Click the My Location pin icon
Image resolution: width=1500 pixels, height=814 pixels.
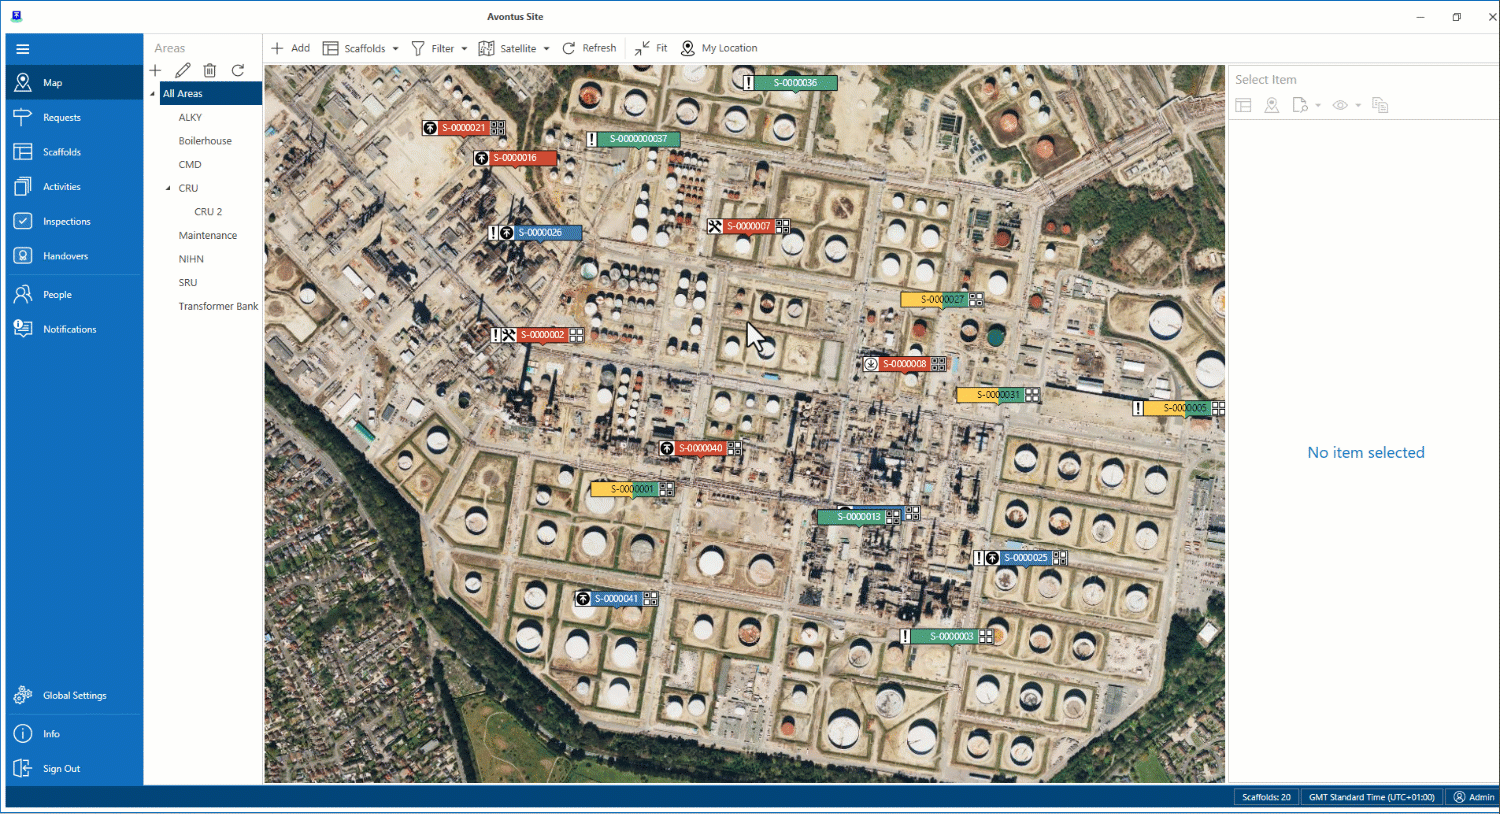point(688,48)
